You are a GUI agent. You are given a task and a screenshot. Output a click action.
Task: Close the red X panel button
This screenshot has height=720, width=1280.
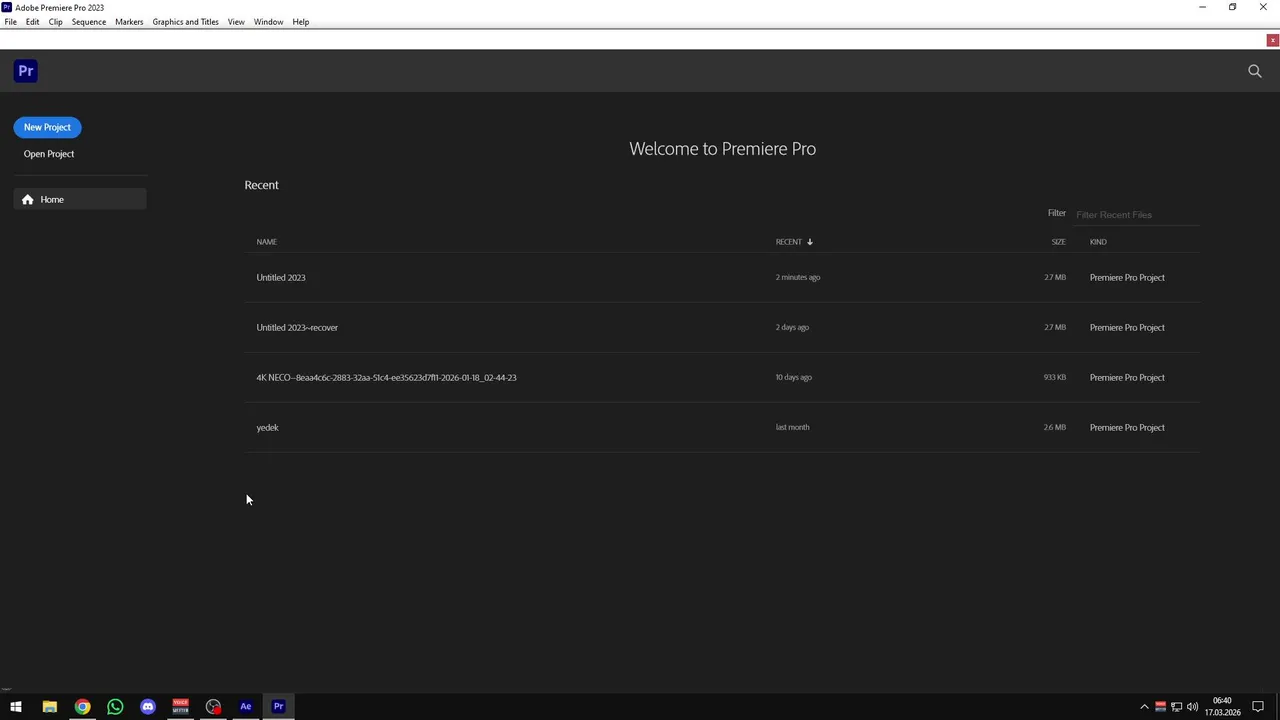1272,41
